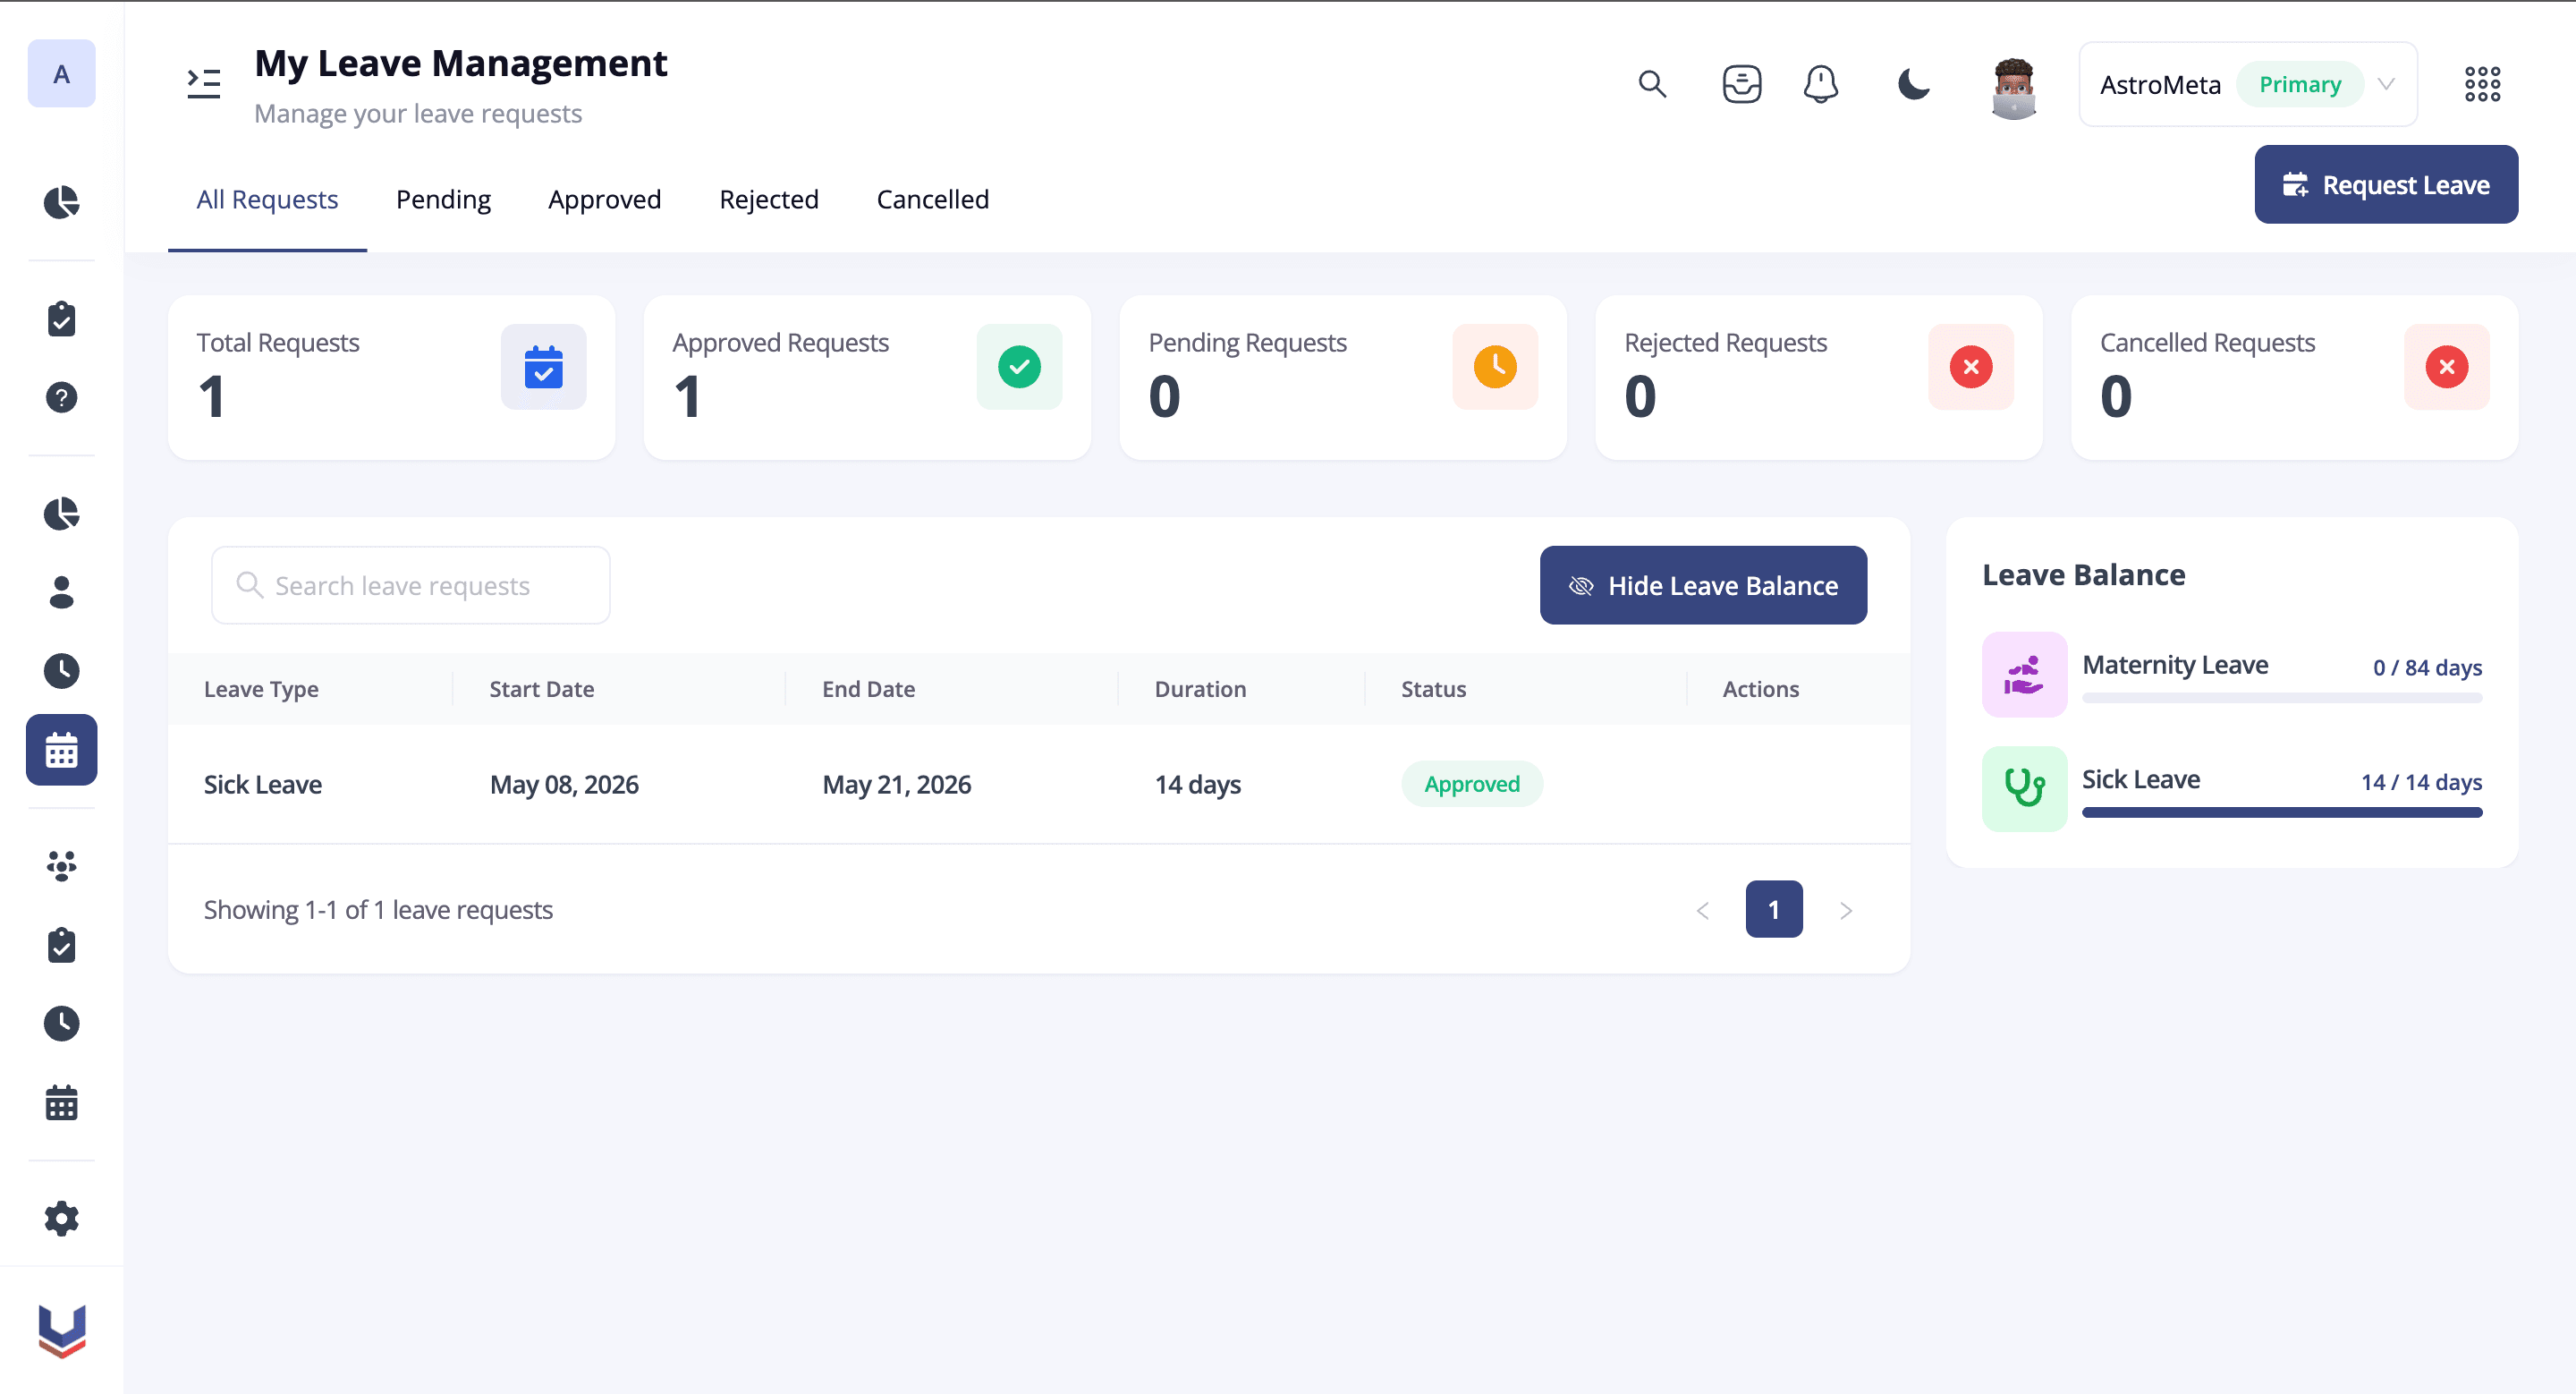Open notifications bell icon
Viewport: 2576px width, 1394px height.
[1820, 84]
